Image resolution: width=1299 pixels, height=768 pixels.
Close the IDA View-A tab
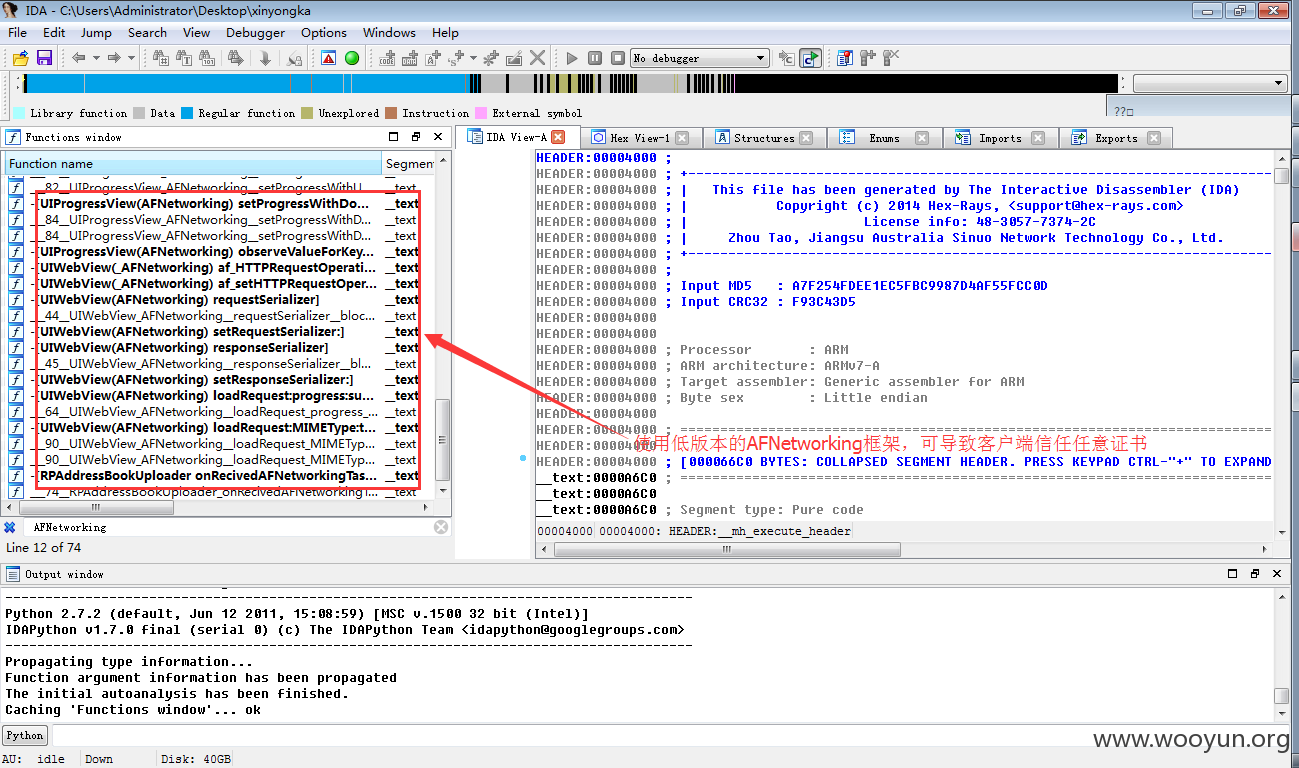tap(559, 138)
